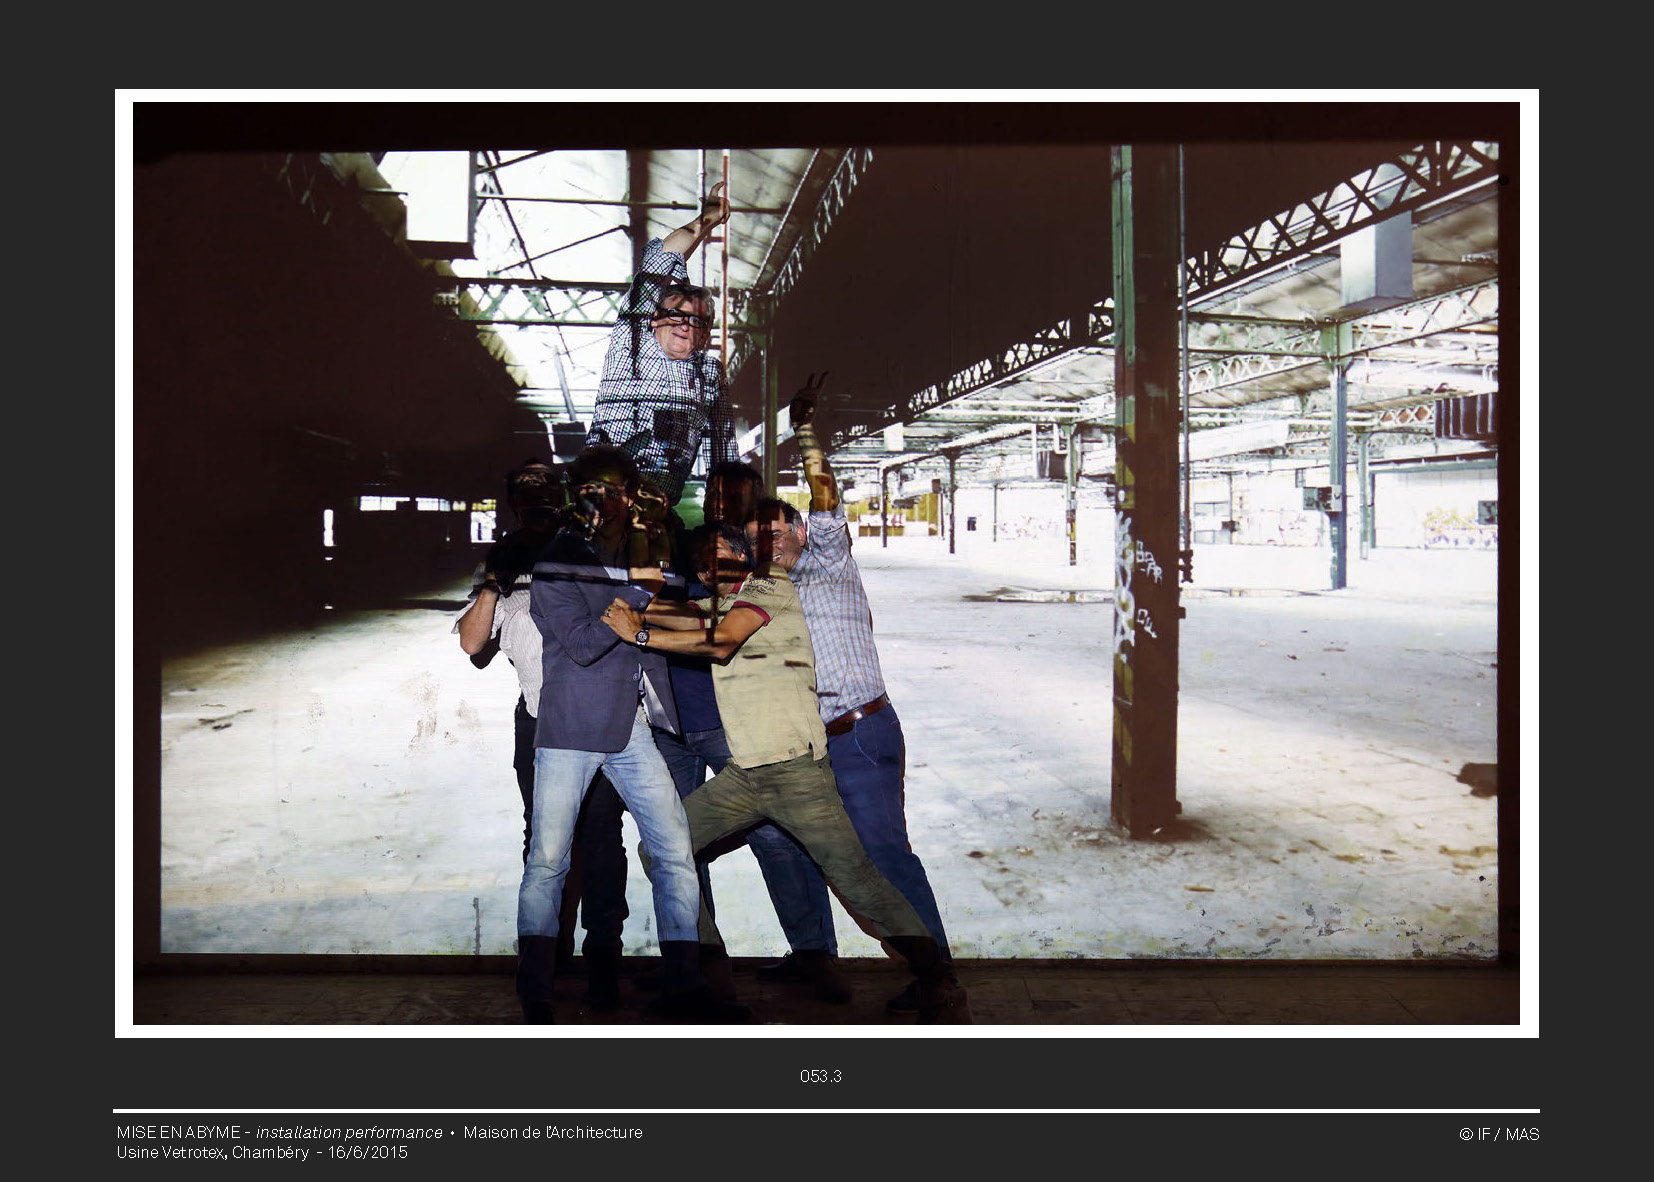
Task: Click the raised hand making peace sign
Action: (806, 398)
